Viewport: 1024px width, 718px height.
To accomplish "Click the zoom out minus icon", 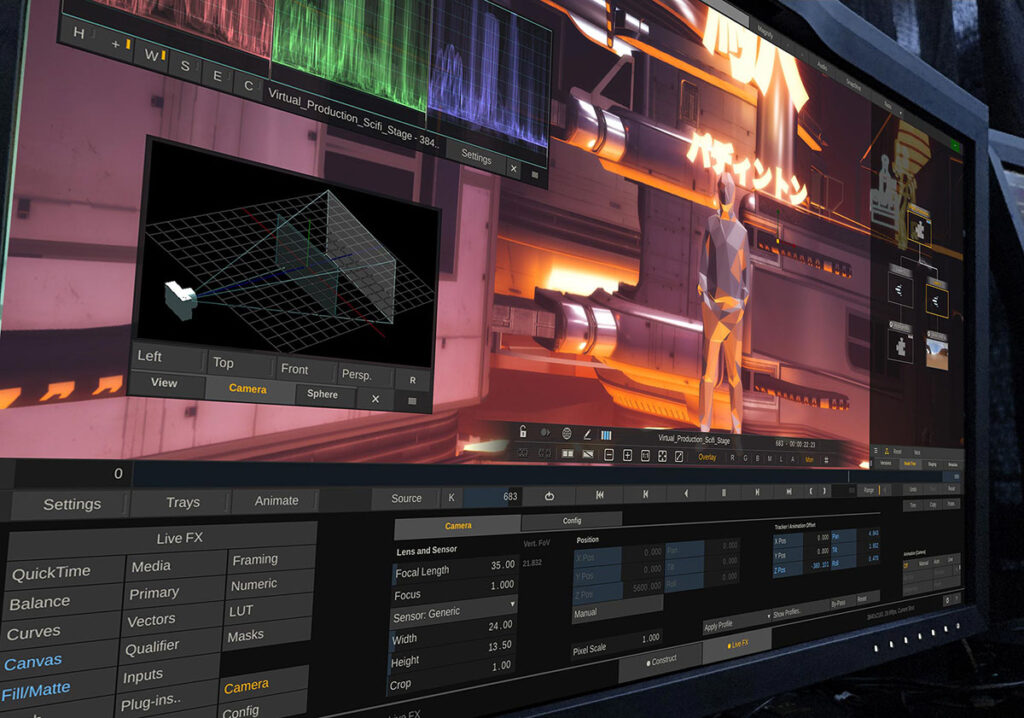I will pos(610,455).
